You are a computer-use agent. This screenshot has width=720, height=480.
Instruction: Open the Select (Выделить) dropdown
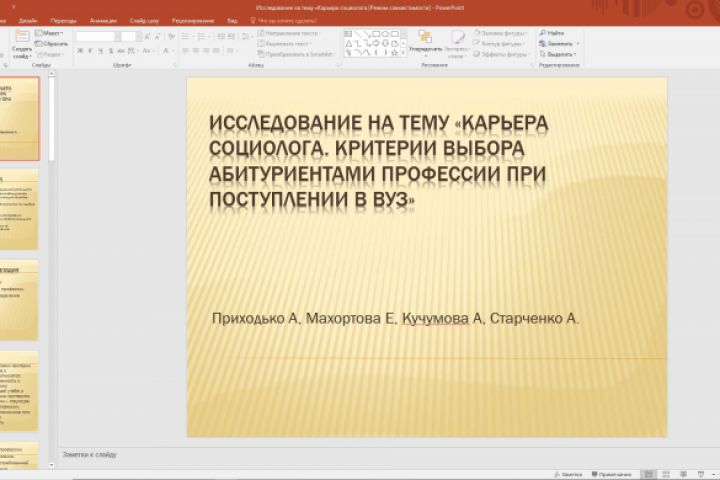tap(558, 54)
